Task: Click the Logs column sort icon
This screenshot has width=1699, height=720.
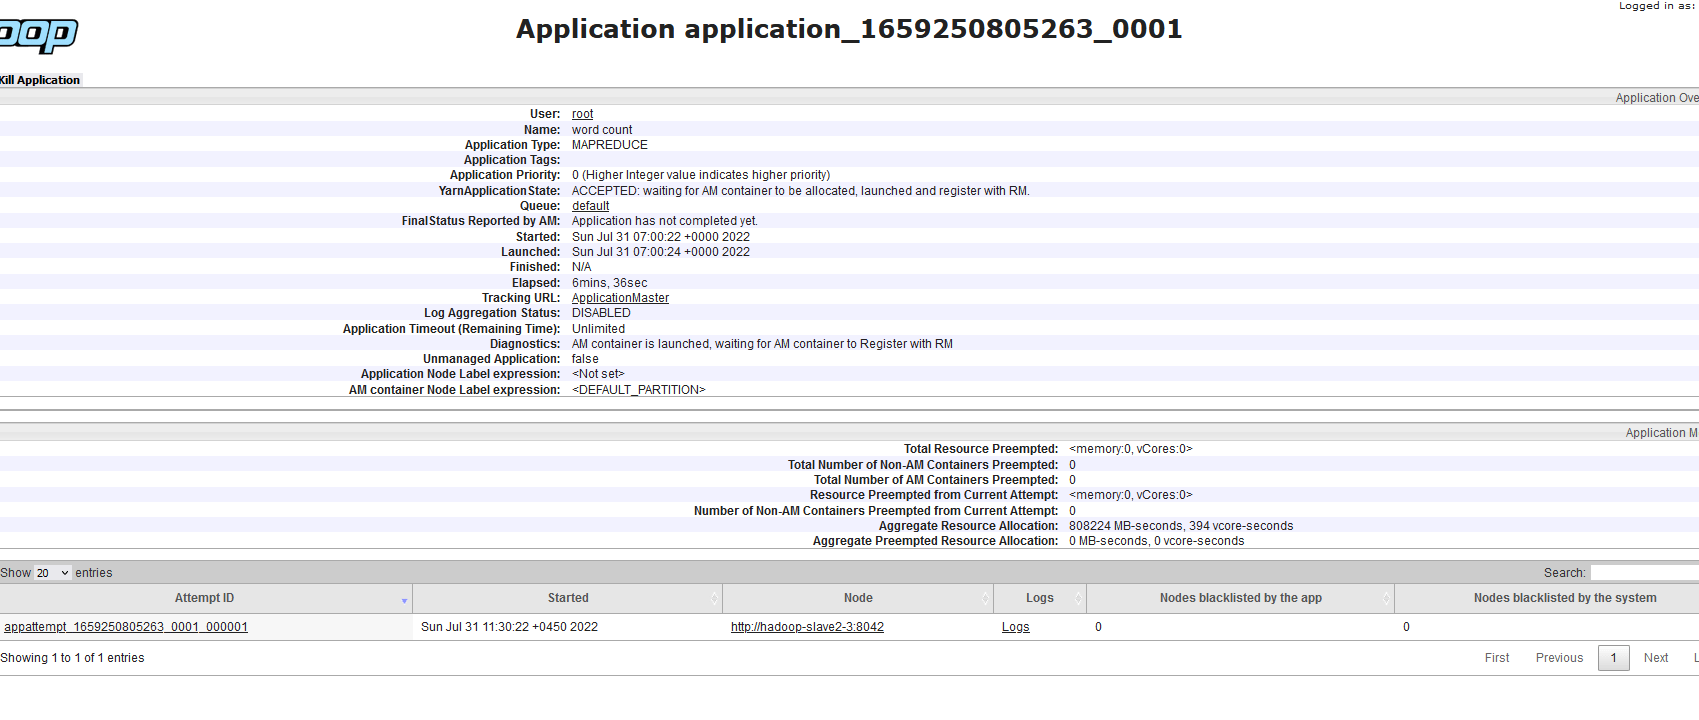Action: click(1078, 599)
